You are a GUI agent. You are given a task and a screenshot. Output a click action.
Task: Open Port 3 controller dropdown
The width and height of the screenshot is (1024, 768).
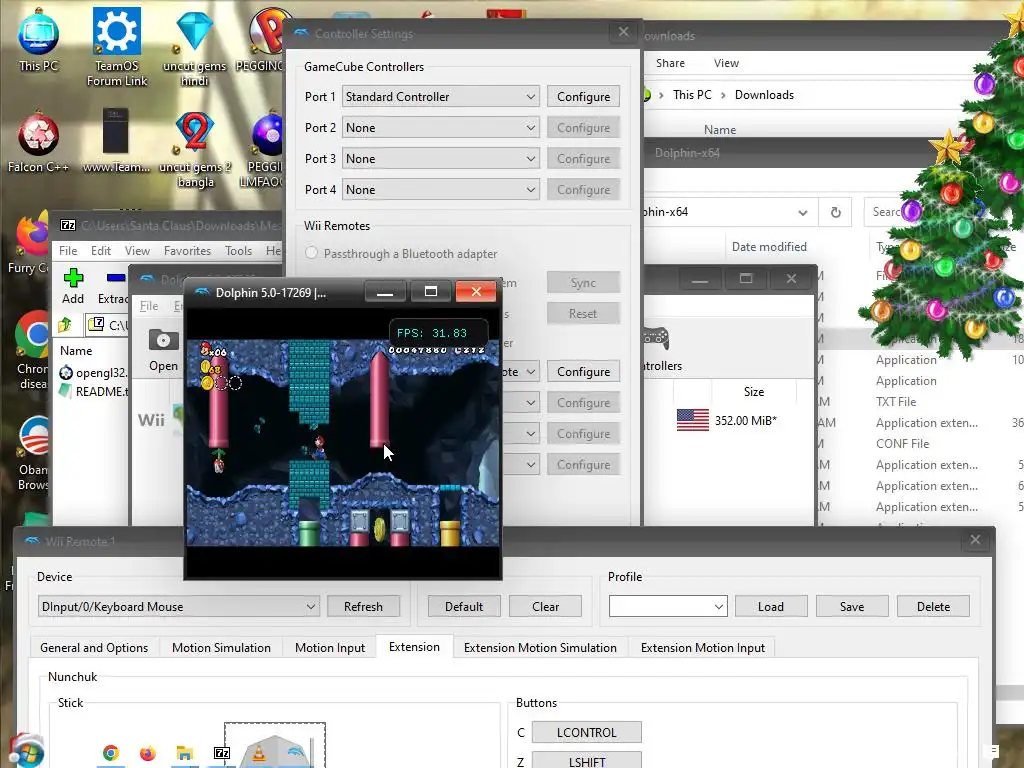tap(441, 159)
